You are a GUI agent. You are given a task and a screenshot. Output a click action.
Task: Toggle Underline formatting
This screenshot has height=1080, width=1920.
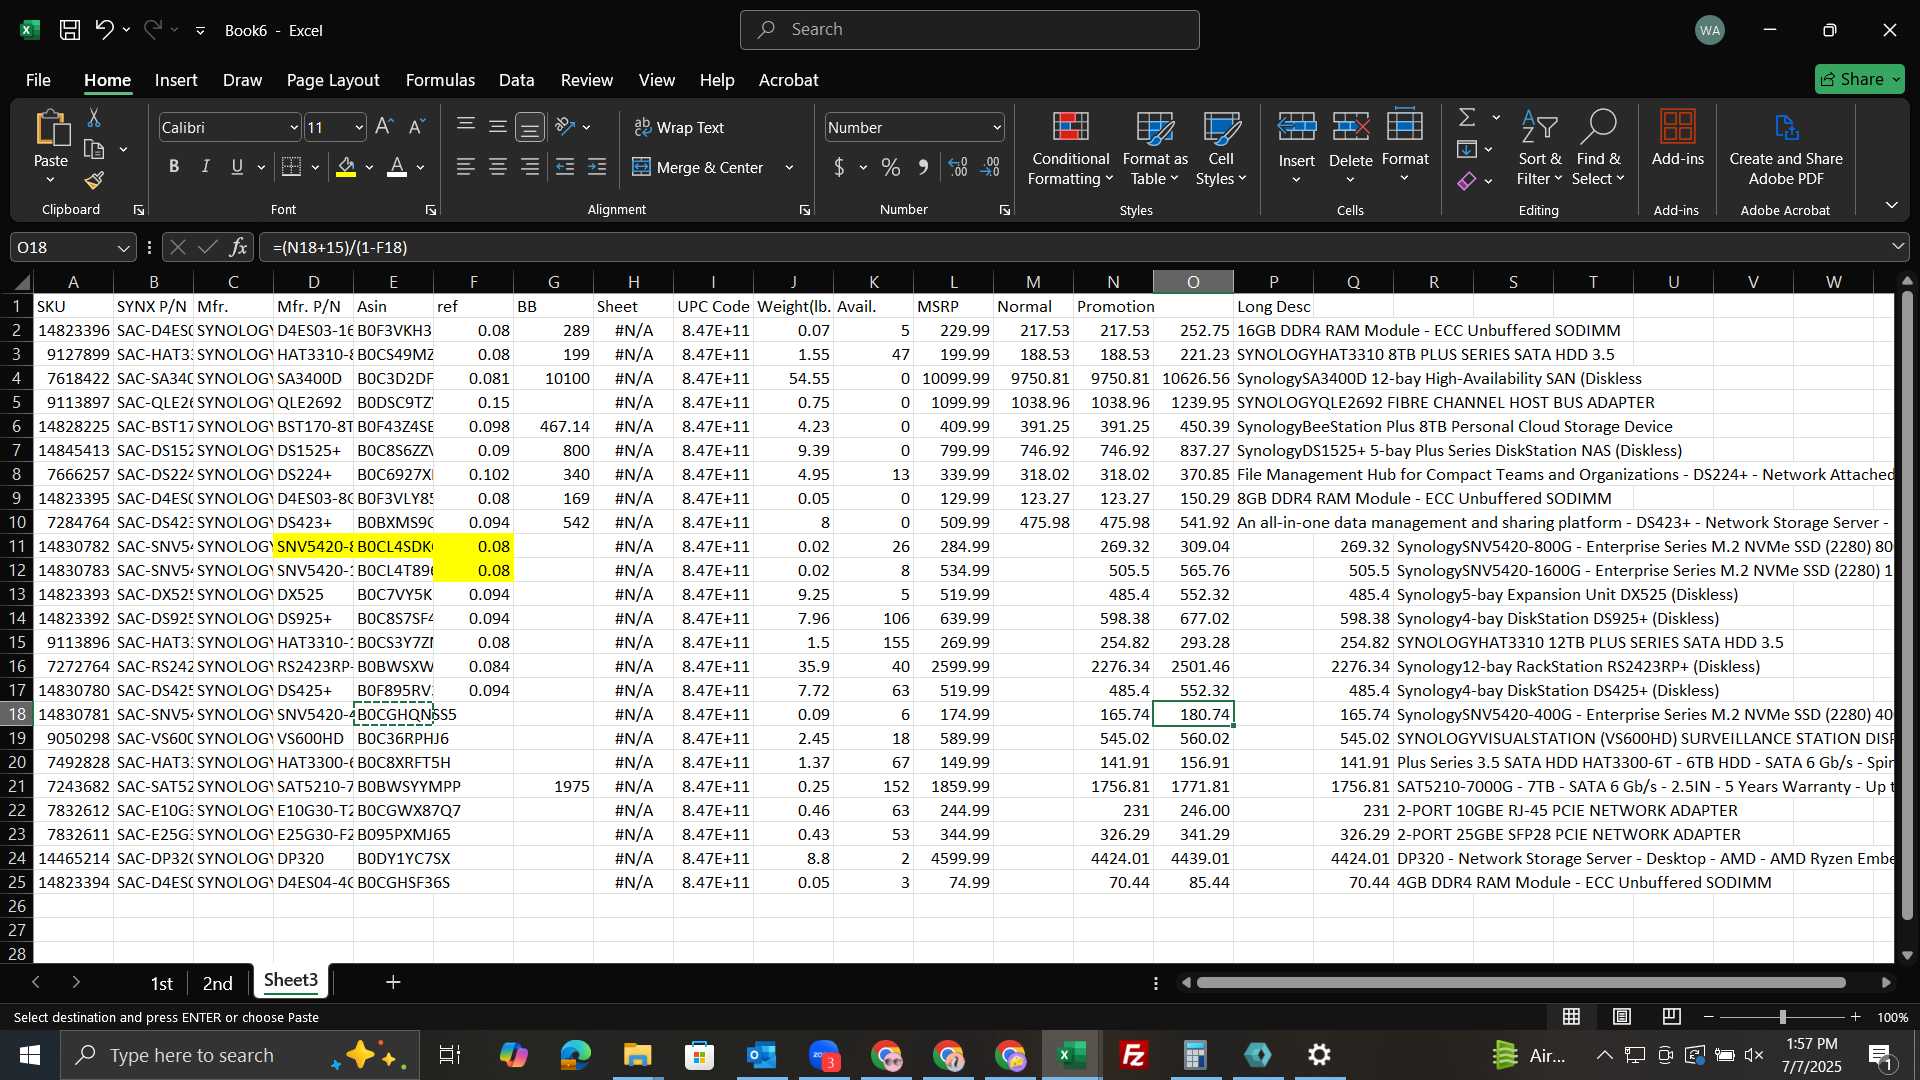click(237, 167)
